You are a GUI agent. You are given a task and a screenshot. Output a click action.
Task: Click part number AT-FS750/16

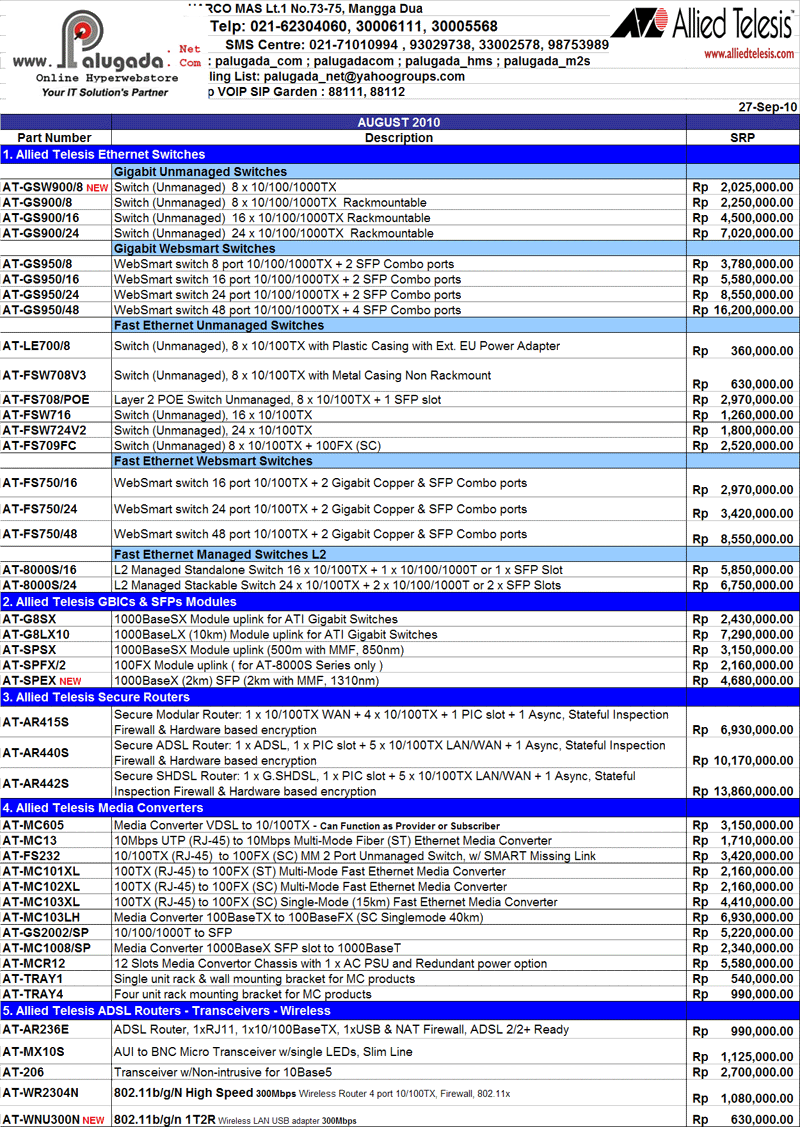pyautogui.click(x=40, y=483)
